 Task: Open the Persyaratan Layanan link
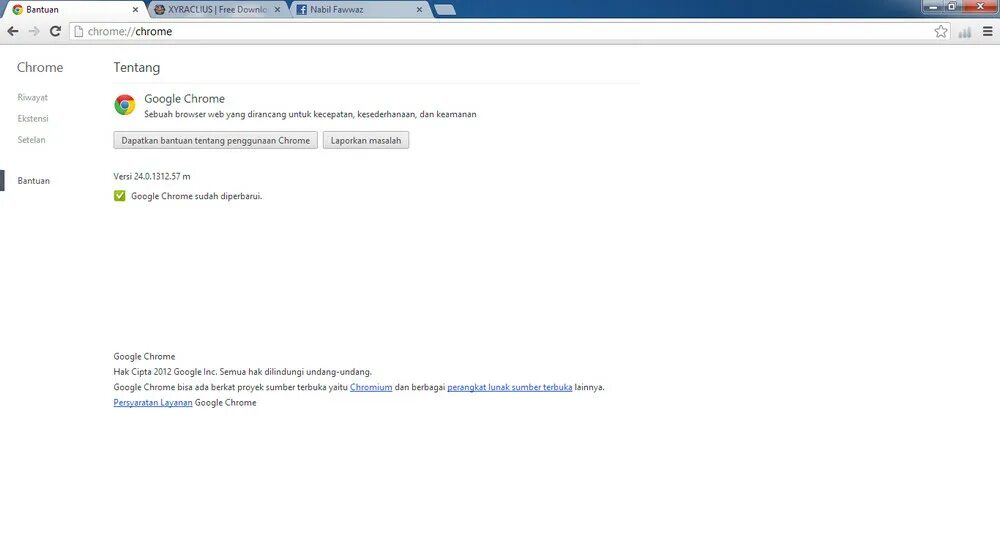[153, 402]
